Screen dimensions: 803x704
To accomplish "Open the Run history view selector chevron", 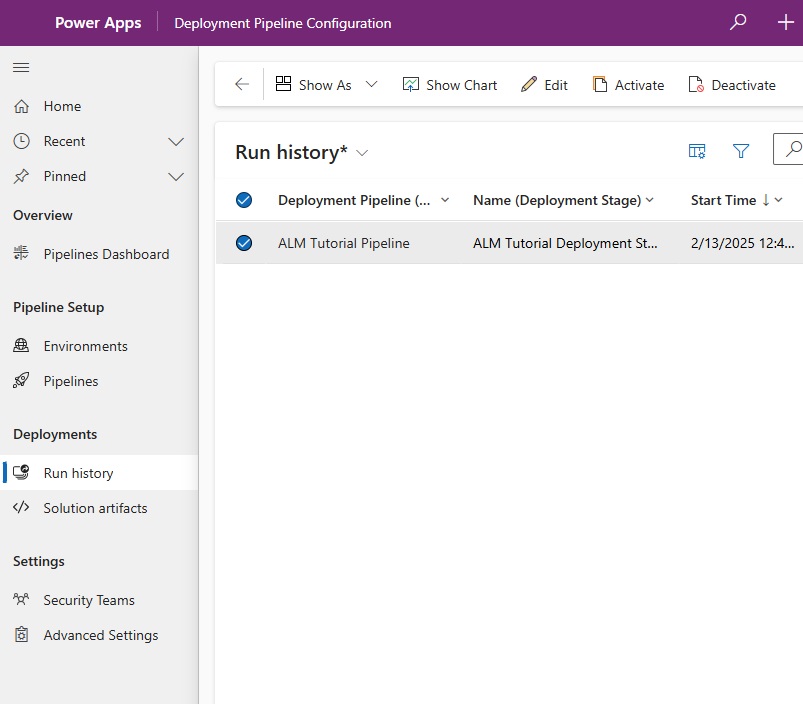I will click(x=362, y=153).
